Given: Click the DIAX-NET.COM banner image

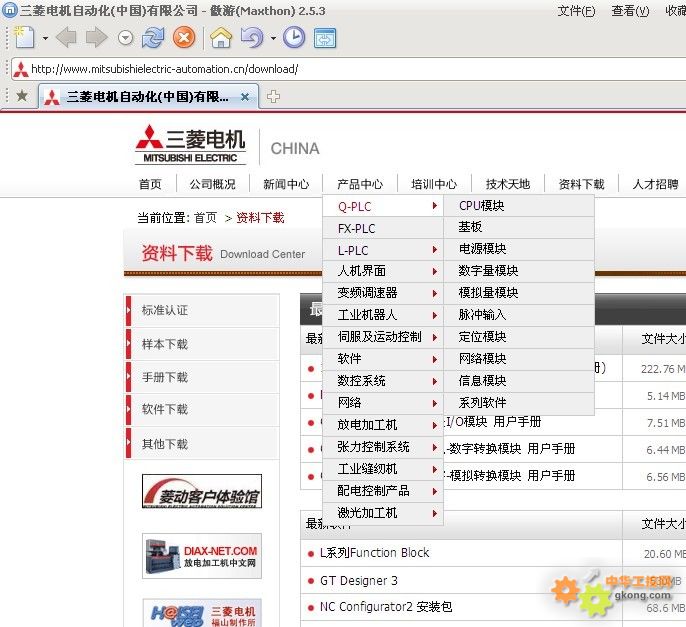Looking at the screenshot, I should [202, 556].
